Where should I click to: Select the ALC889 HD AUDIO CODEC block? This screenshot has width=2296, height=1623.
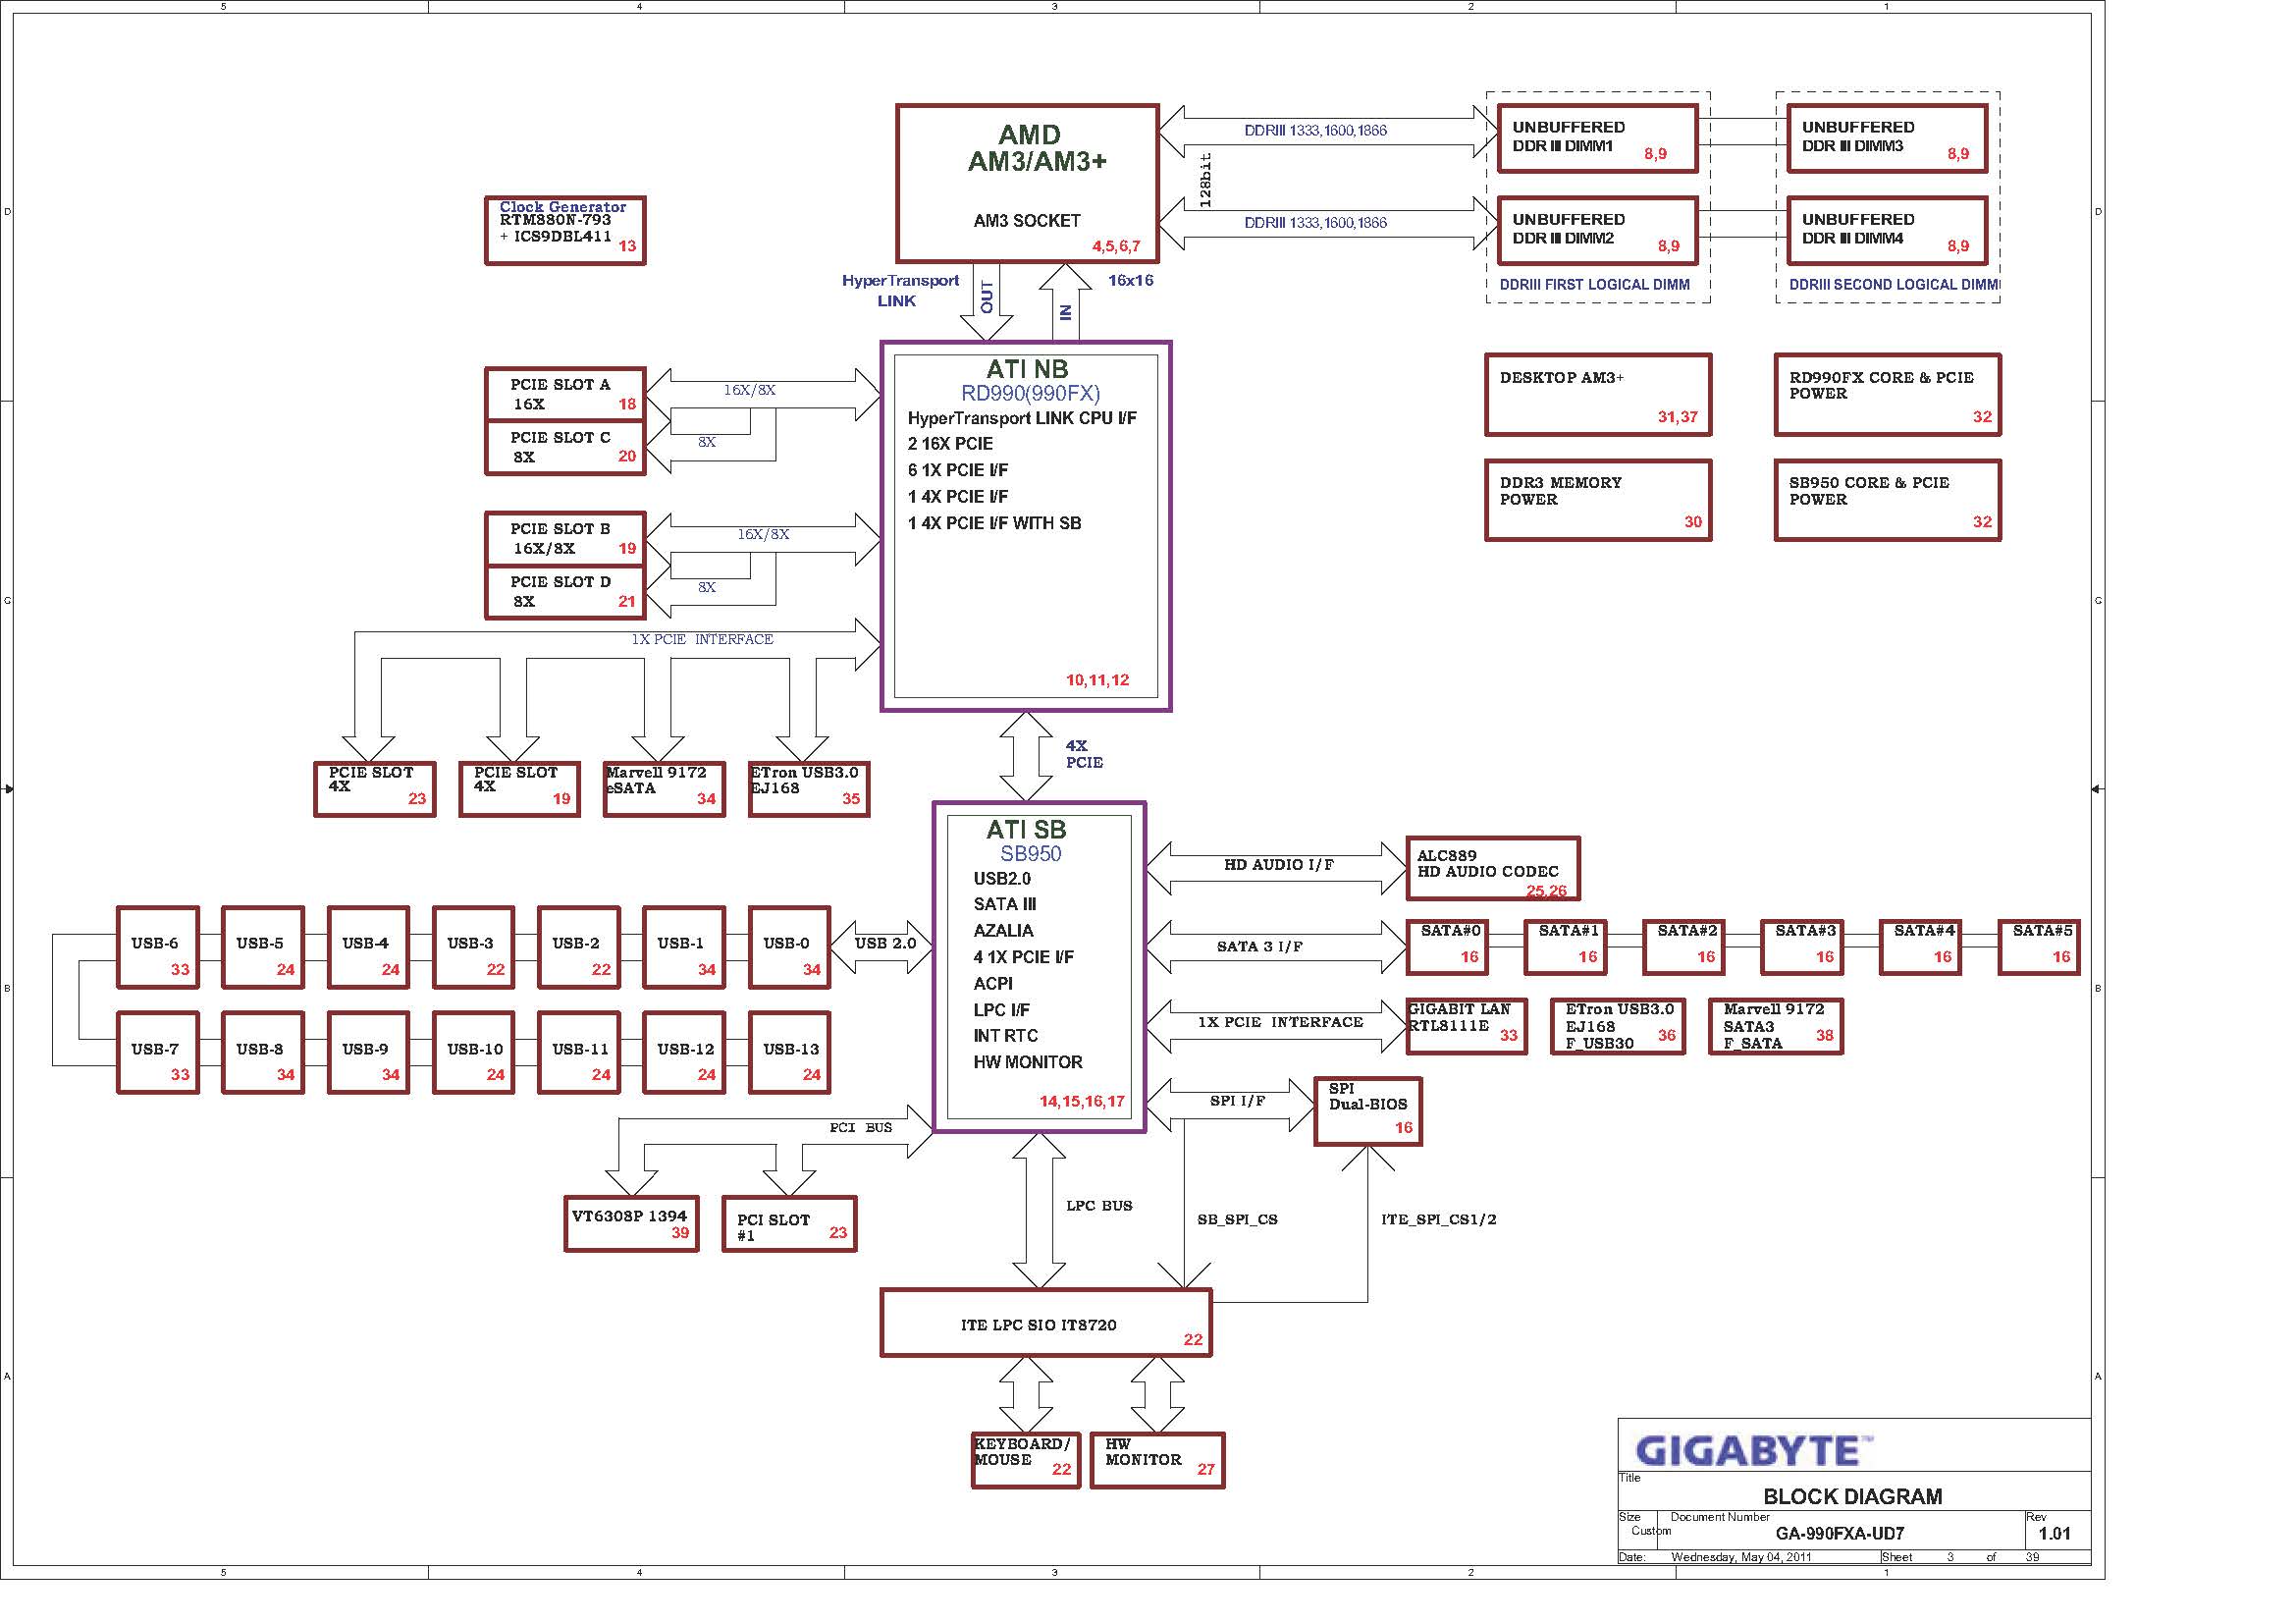click(x=1493, y=868)
